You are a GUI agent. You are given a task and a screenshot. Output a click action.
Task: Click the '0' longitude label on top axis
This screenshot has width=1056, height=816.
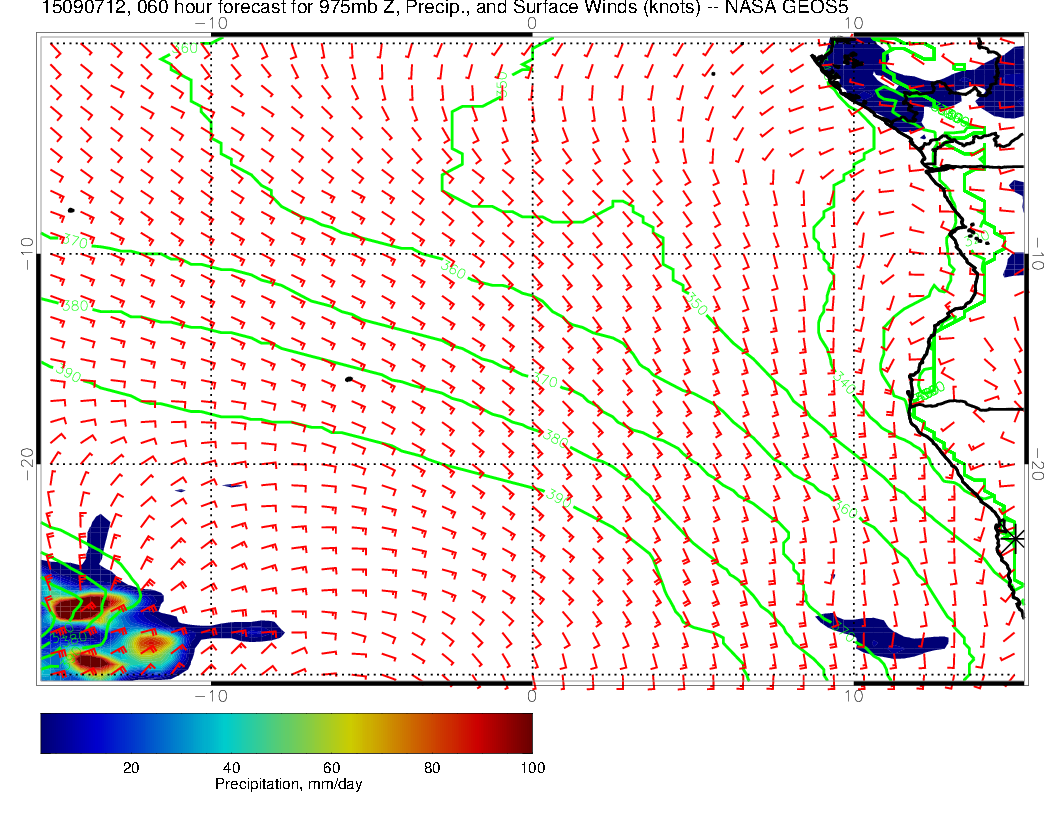(x=532, y=23)
